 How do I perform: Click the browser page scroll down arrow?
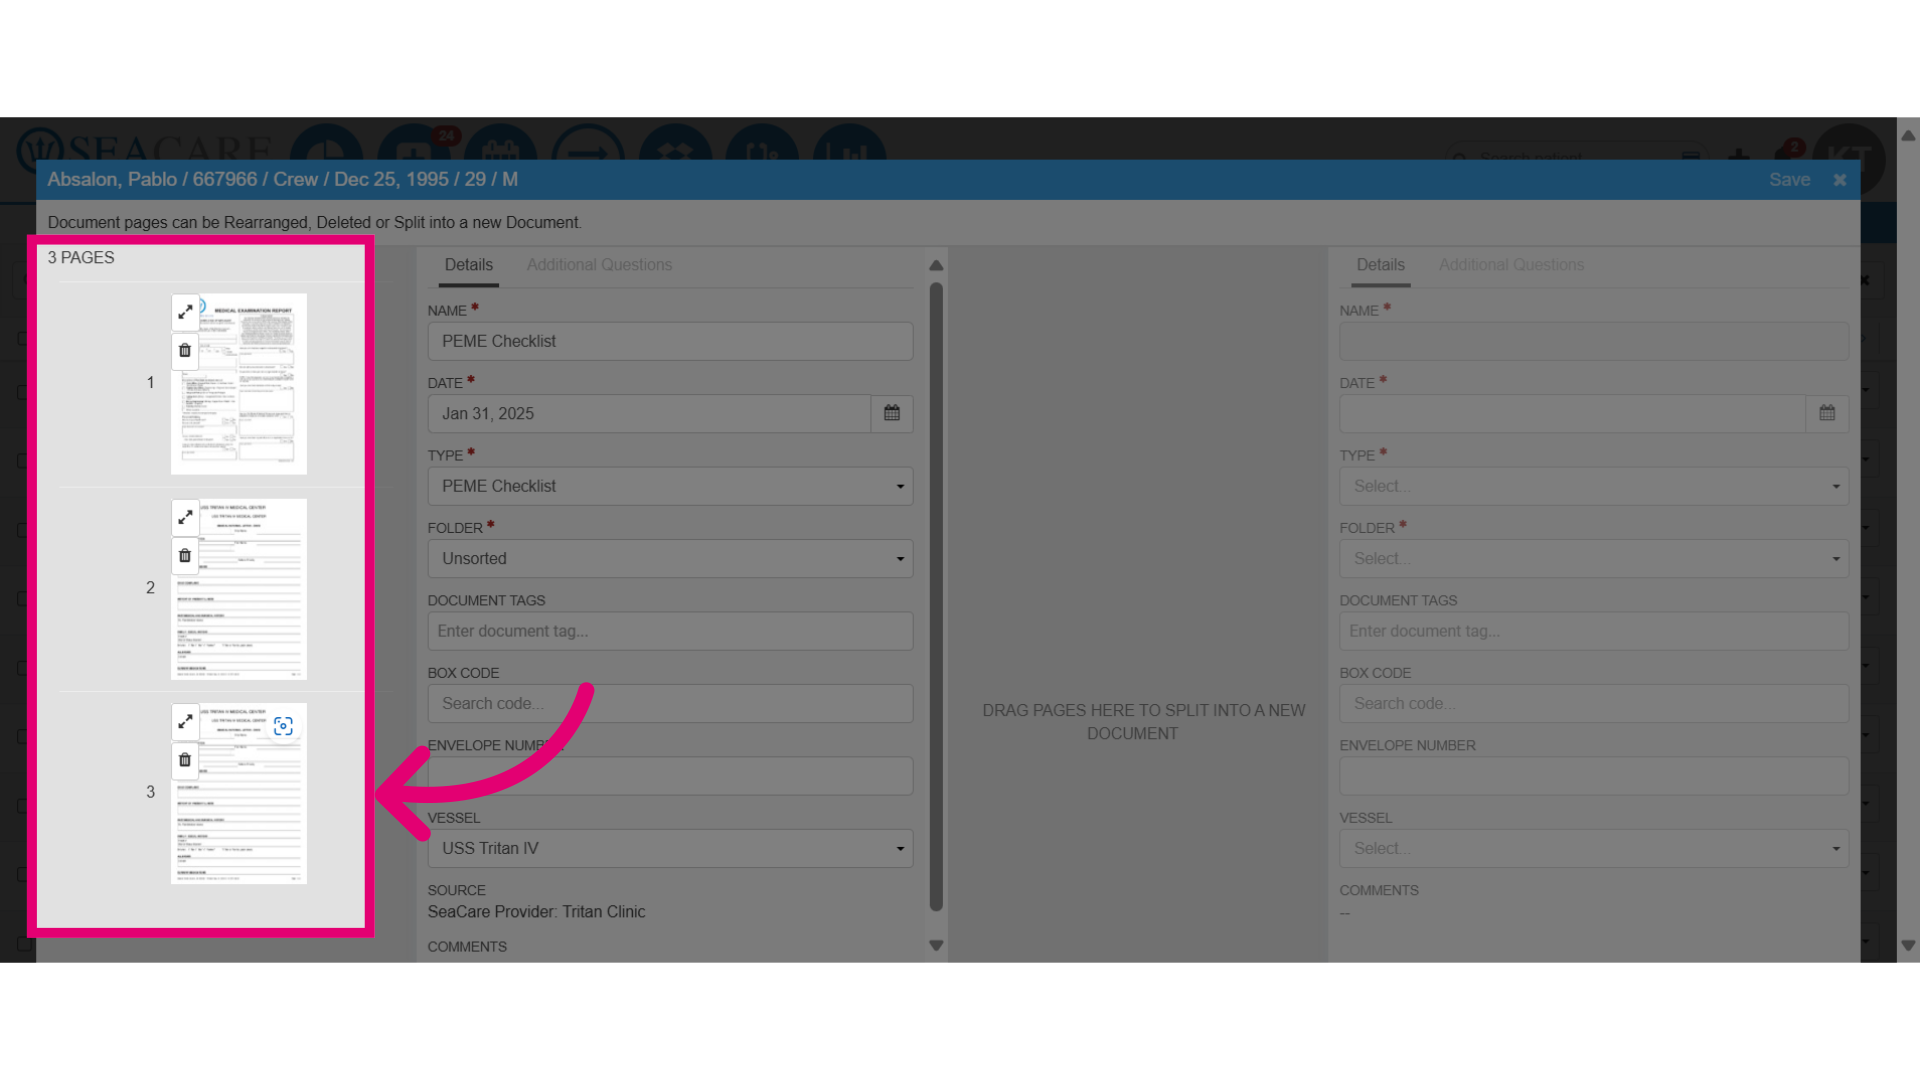(1908, 946)
